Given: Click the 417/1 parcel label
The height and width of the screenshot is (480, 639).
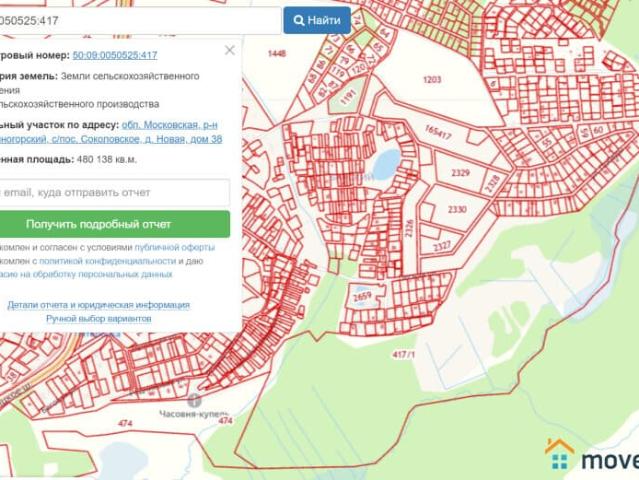Looking at the screenshot, I should tap(403, 354).
